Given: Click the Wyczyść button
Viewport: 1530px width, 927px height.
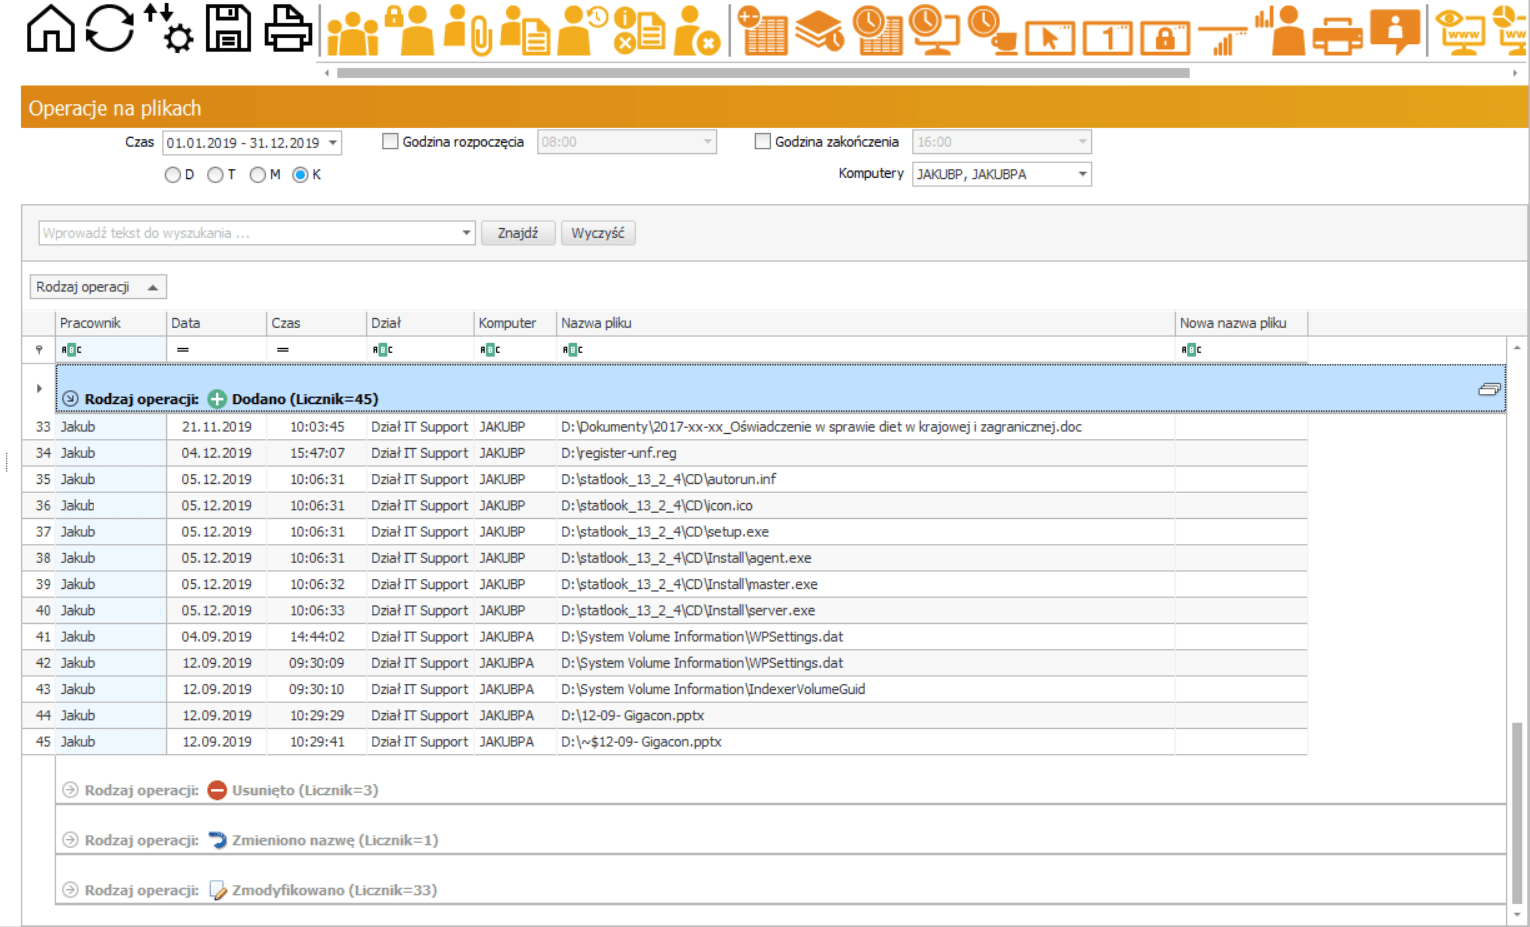Looking at the screenshot, I should (x=598, y=233).
